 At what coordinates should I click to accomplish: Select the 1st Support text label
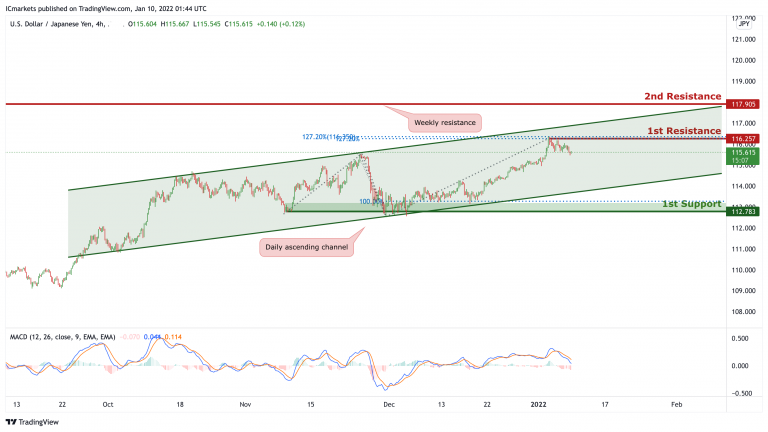(692, 204)
